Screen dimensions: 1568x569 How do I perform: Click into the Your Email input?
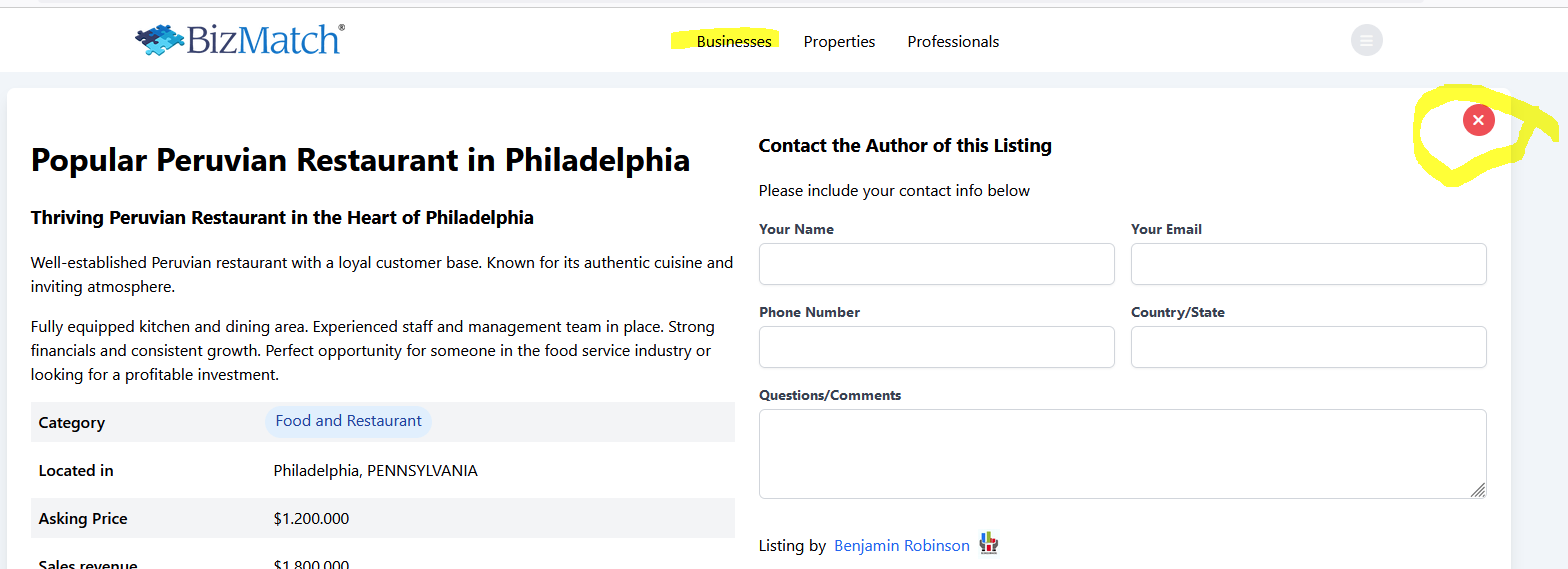(x=1308, y=264)
